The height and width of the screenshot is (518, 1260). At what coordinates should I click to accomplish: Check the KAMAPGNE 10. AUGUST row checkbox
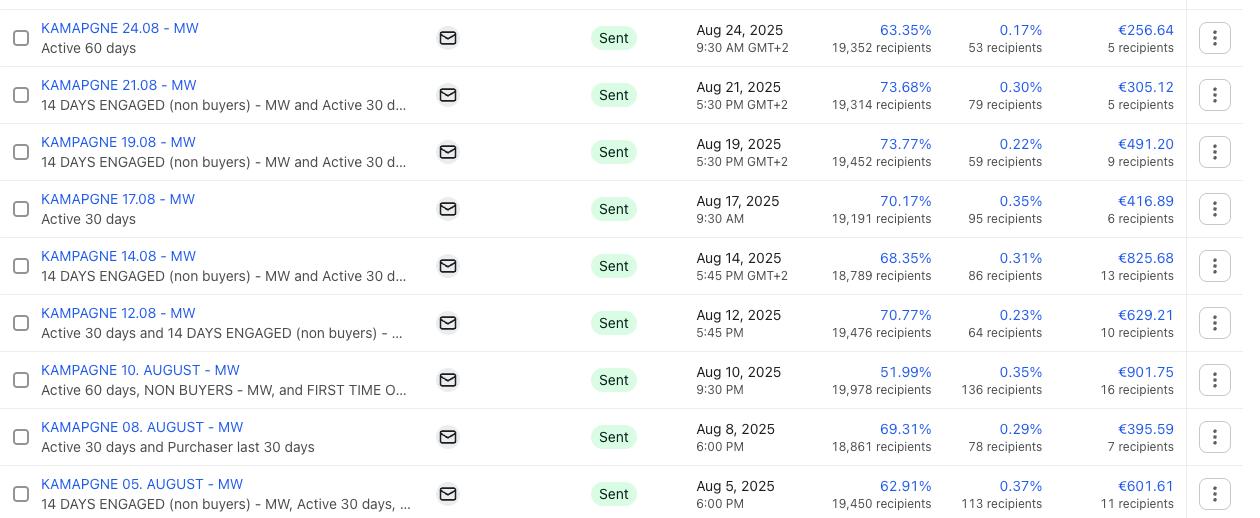point(21,380)
